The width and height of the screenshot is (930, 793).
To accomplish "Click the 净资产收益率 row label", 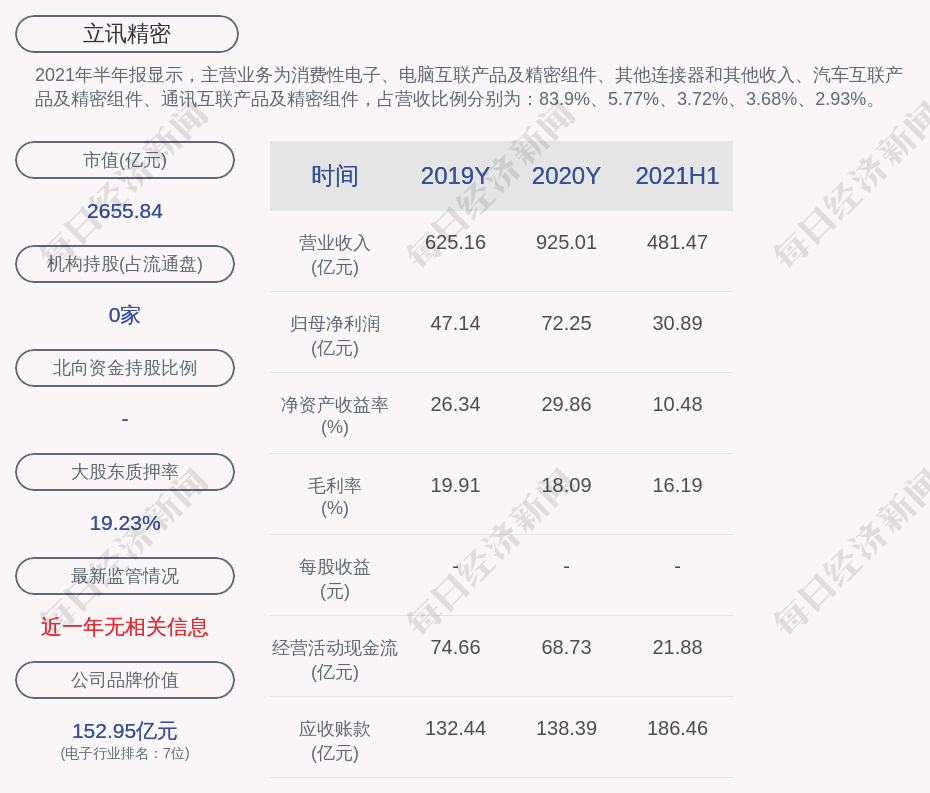I will click(335, 416).
